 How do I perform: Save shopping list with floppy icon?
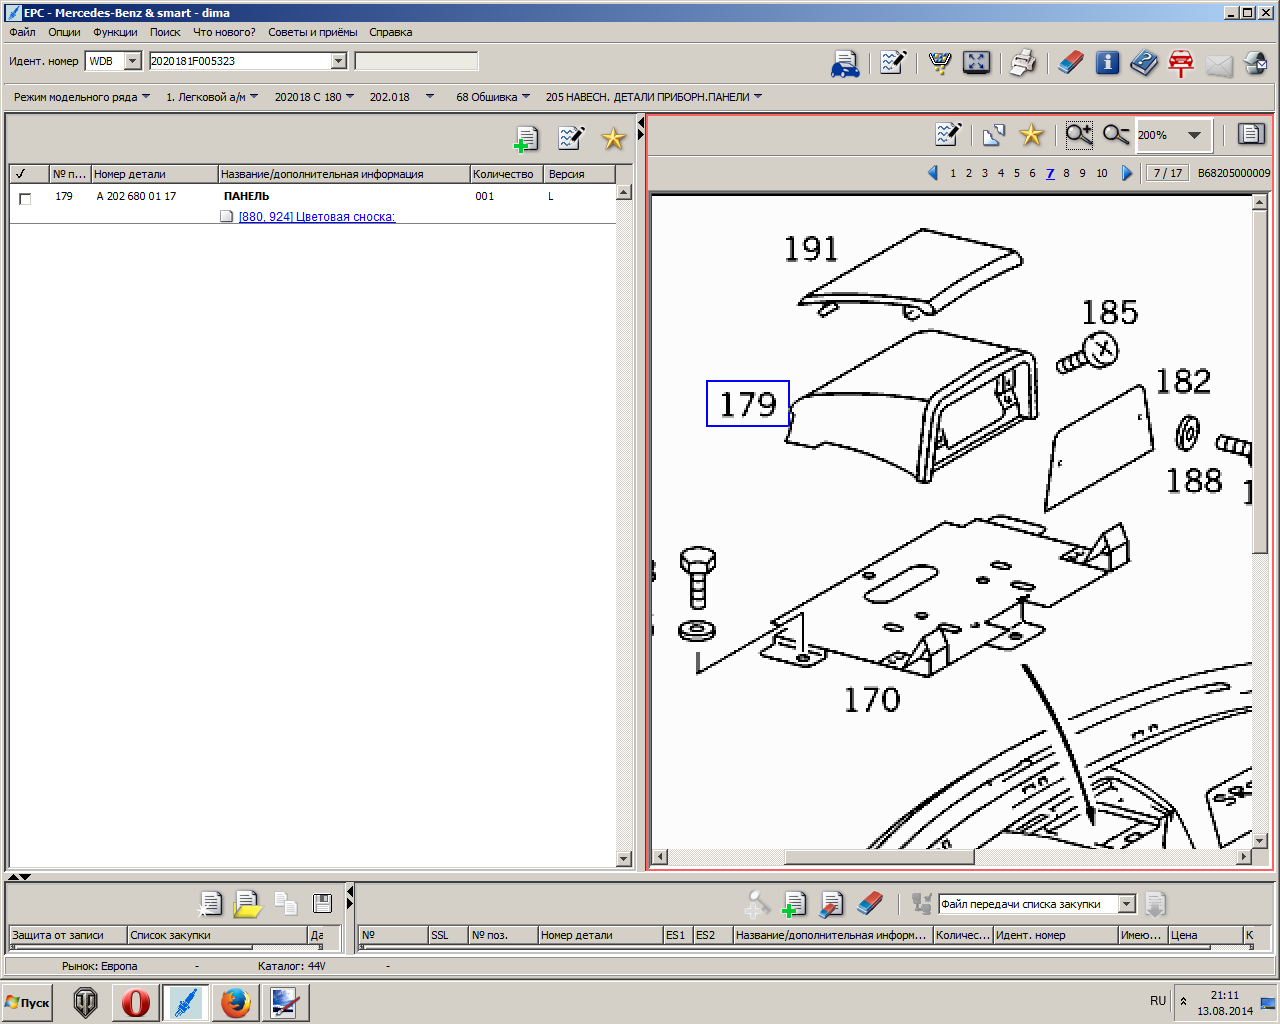coord(322,904)
